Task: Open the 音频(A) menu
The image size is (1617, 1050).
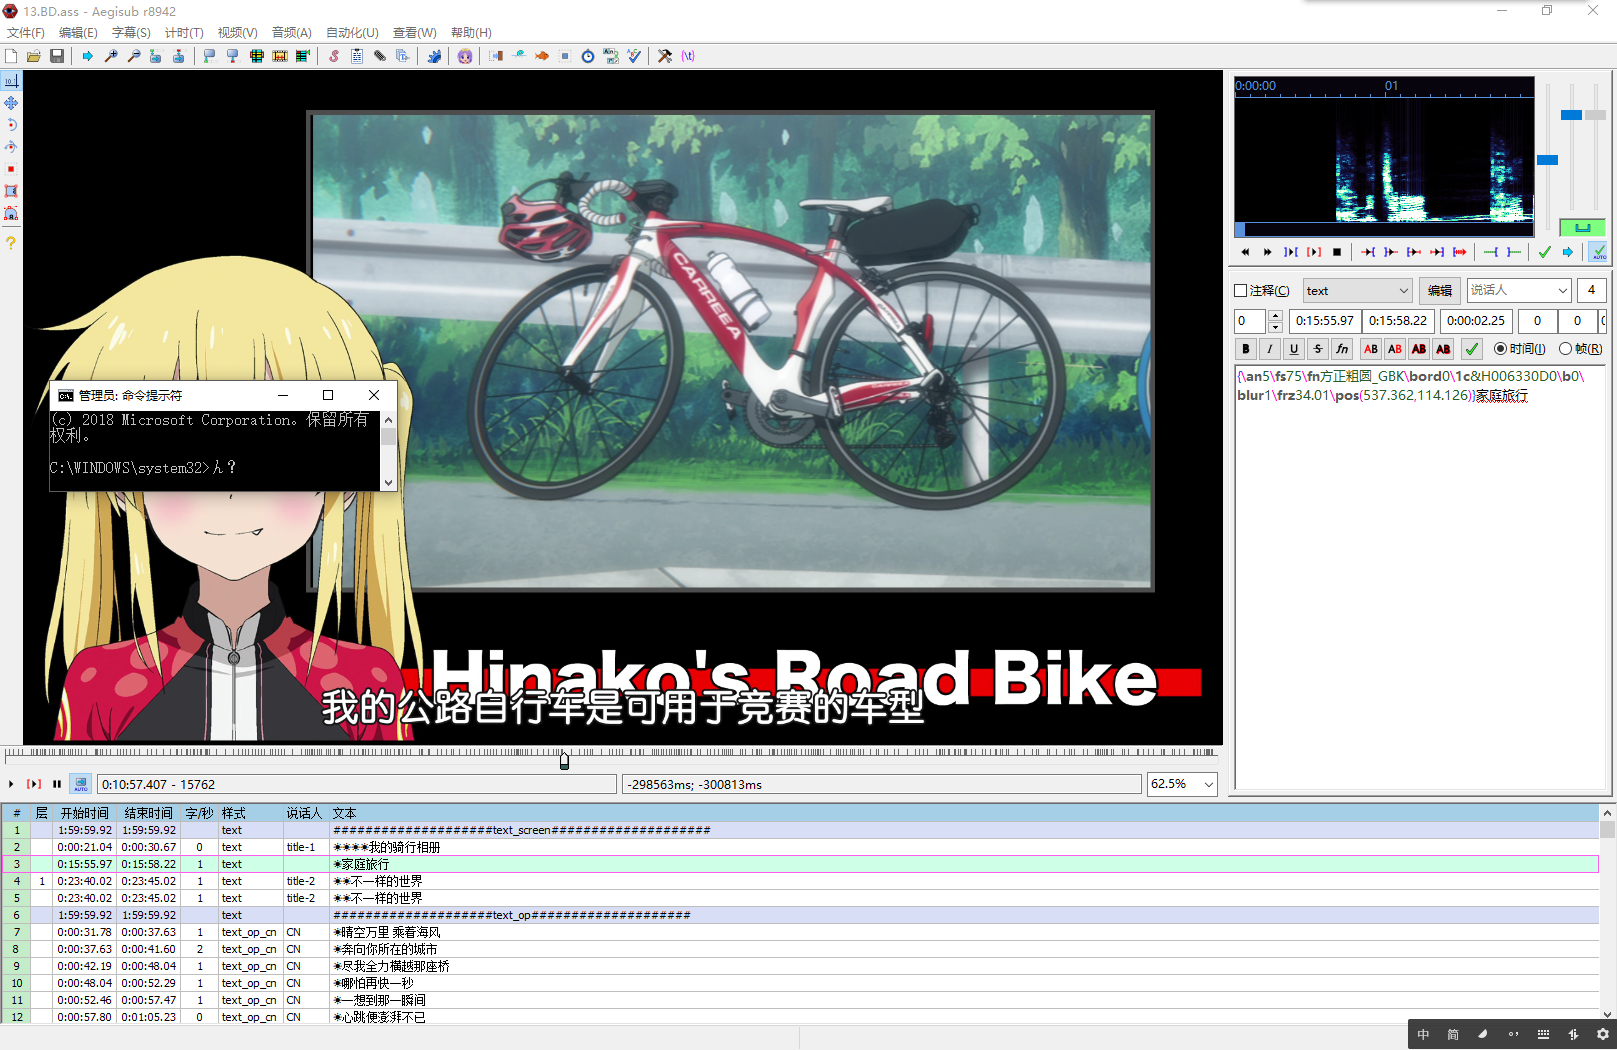Action: [x=292, y=33]
